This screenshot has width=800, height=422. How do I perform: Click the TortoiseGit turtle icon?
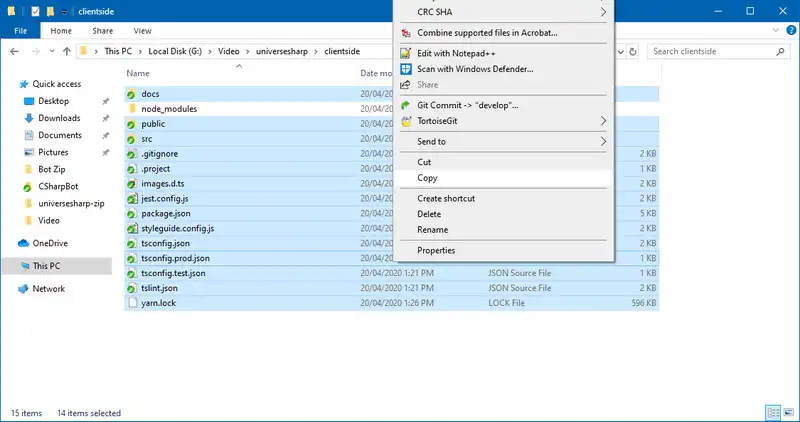[406, 121]
